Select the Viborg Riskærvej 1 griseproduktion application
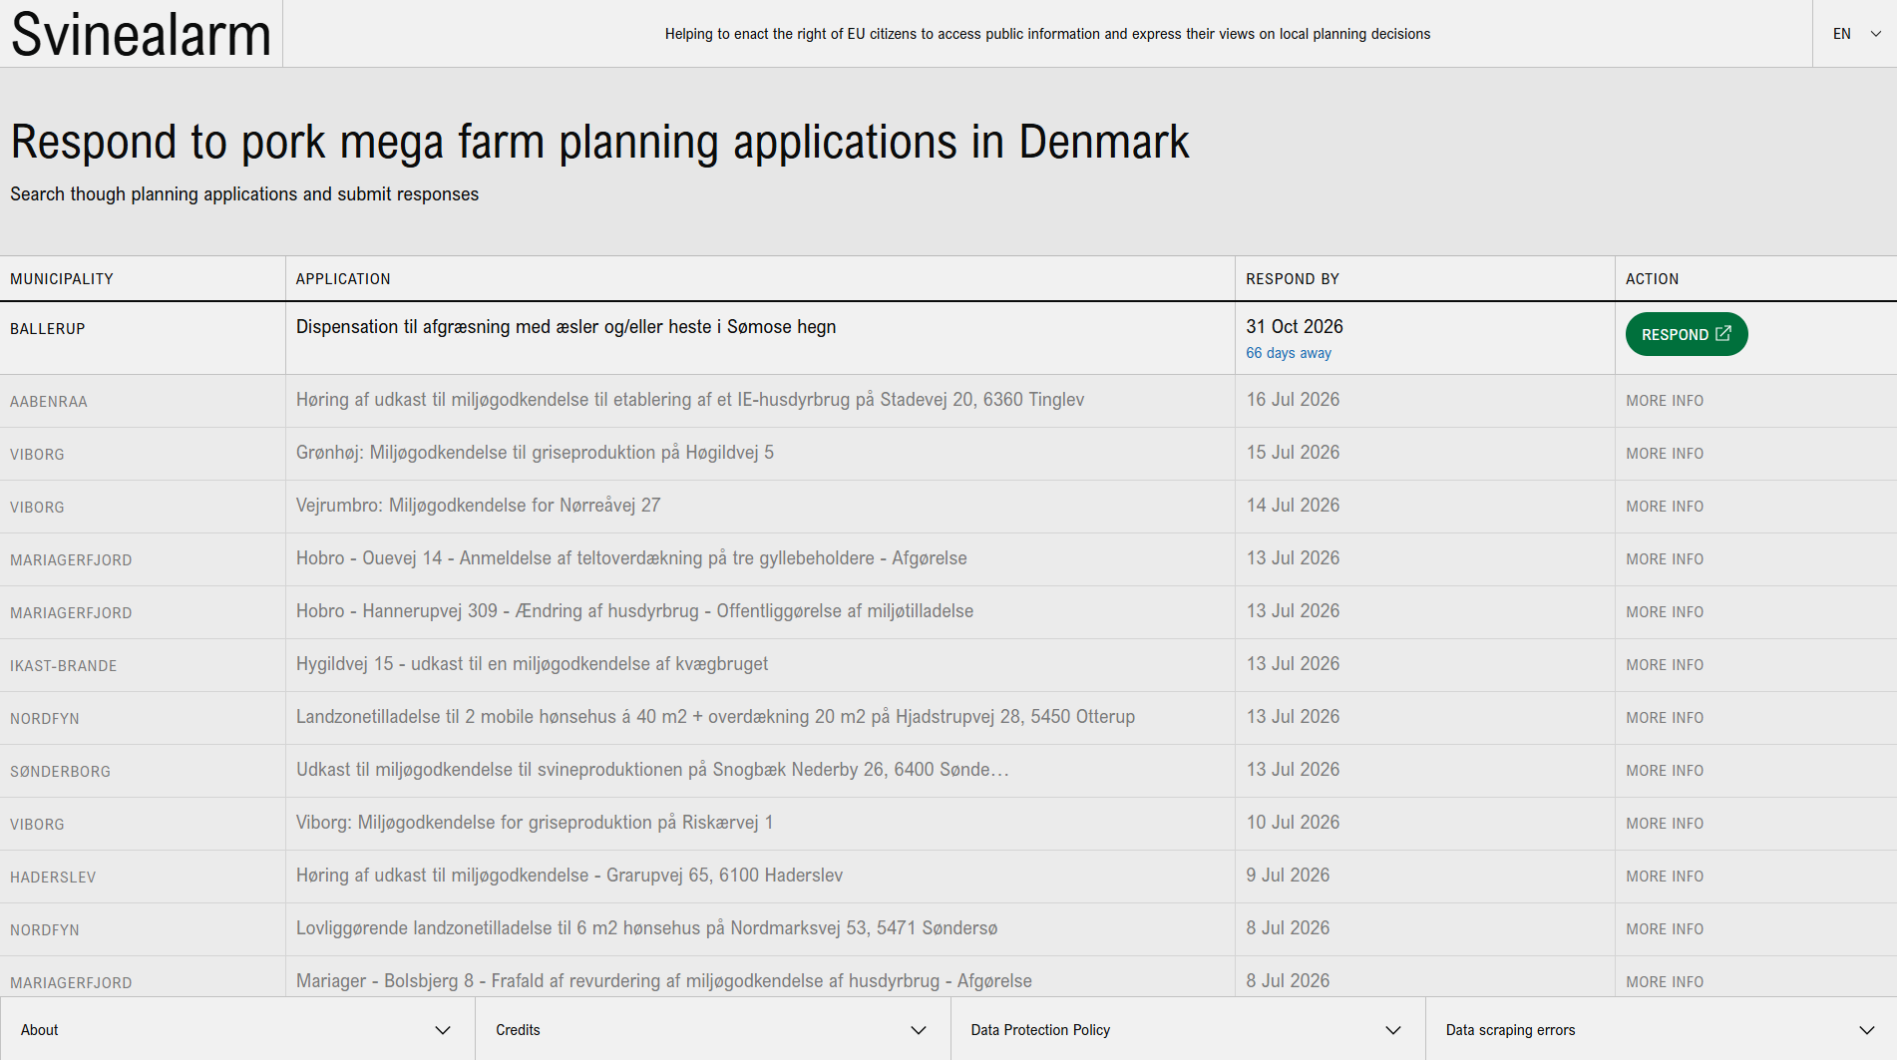This screenshot has width=1897, height=1060. point(534,823)
